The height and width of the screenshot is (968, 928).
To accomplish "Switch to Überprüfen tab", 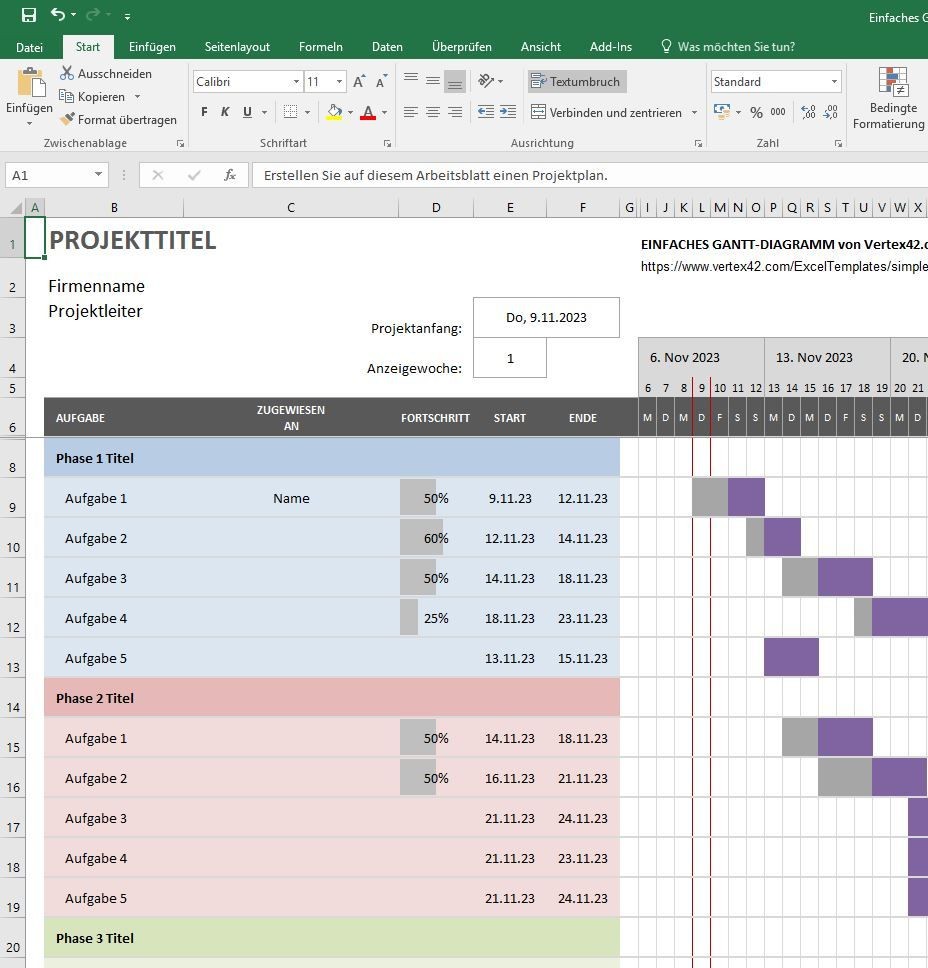I will 462,47.
